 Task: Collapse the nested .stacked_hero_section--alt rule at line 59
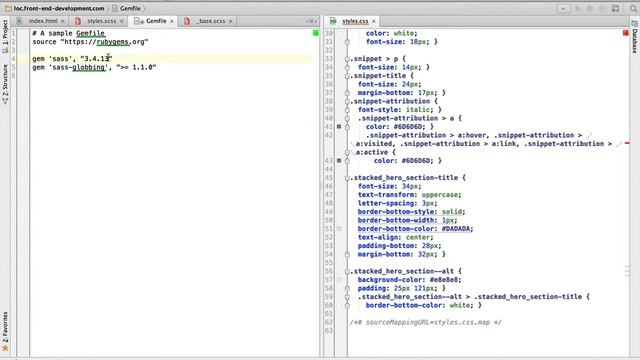pyautogui.click(x=347, y=297)
